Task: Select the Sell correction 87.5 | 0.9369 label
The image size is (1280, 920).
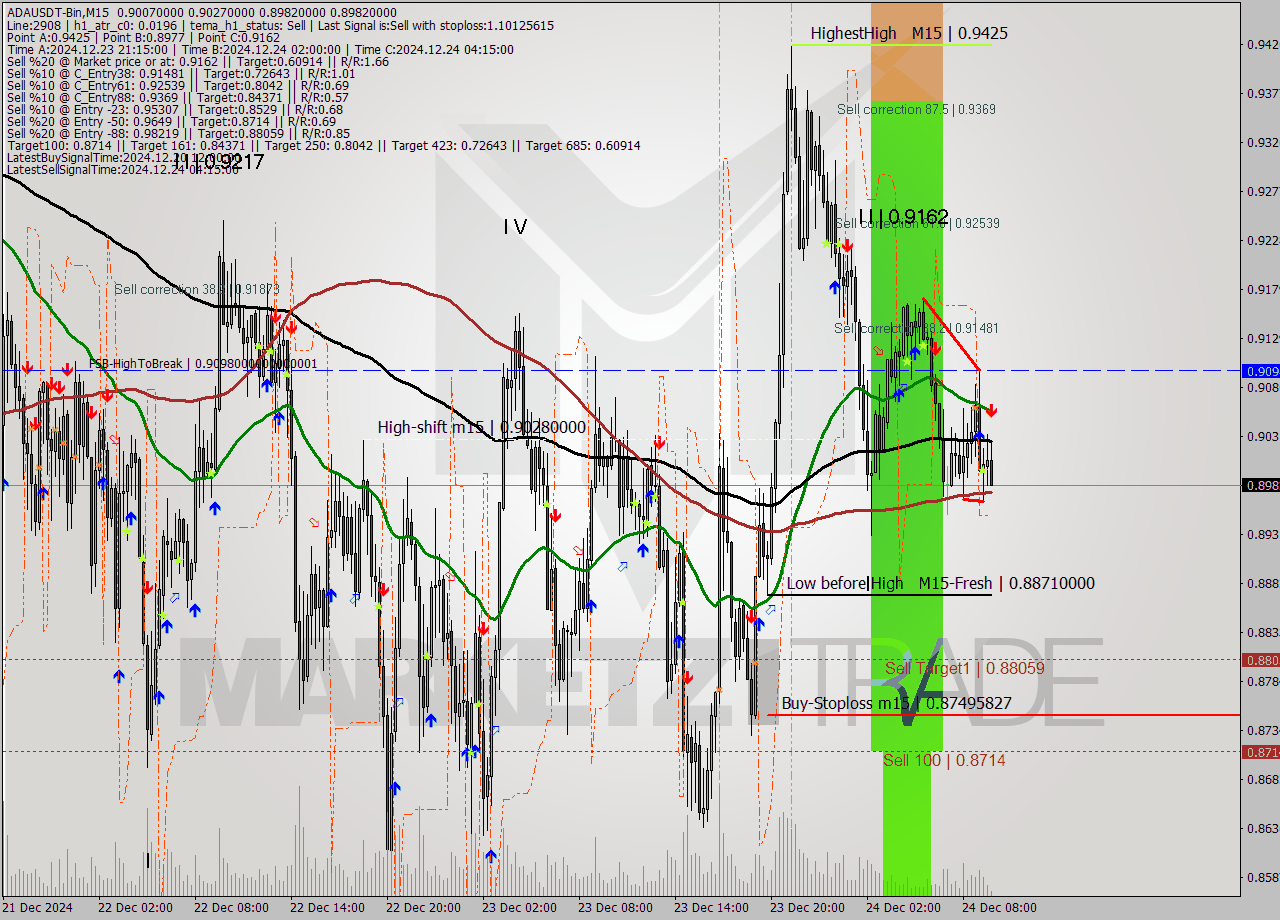Action: (x=916, y=109)
